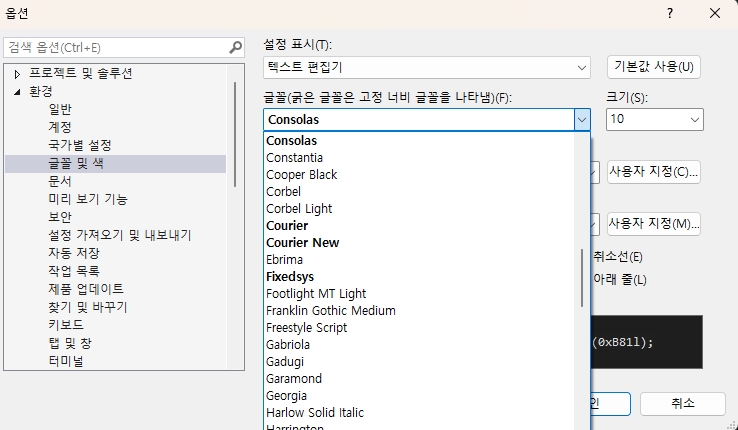Select 키보드 in the options tree

(66, 325)
